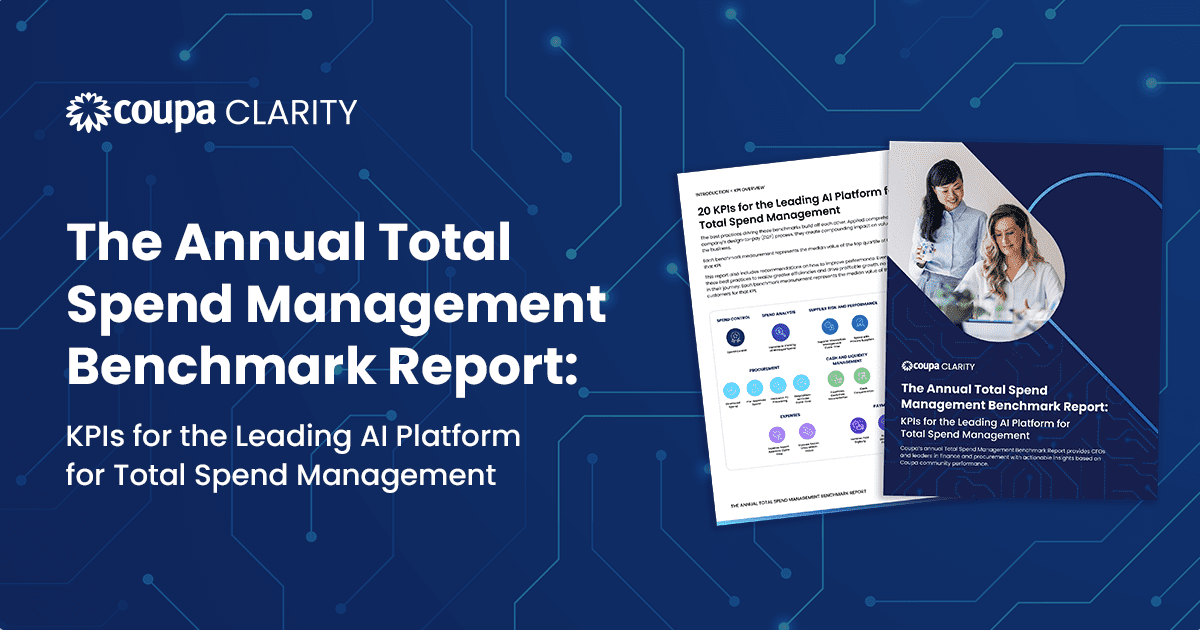Click the small Coupa logo on report cover
This screenshot has height=630, width=1200.
pyautogui.click(x=910, y=365)
